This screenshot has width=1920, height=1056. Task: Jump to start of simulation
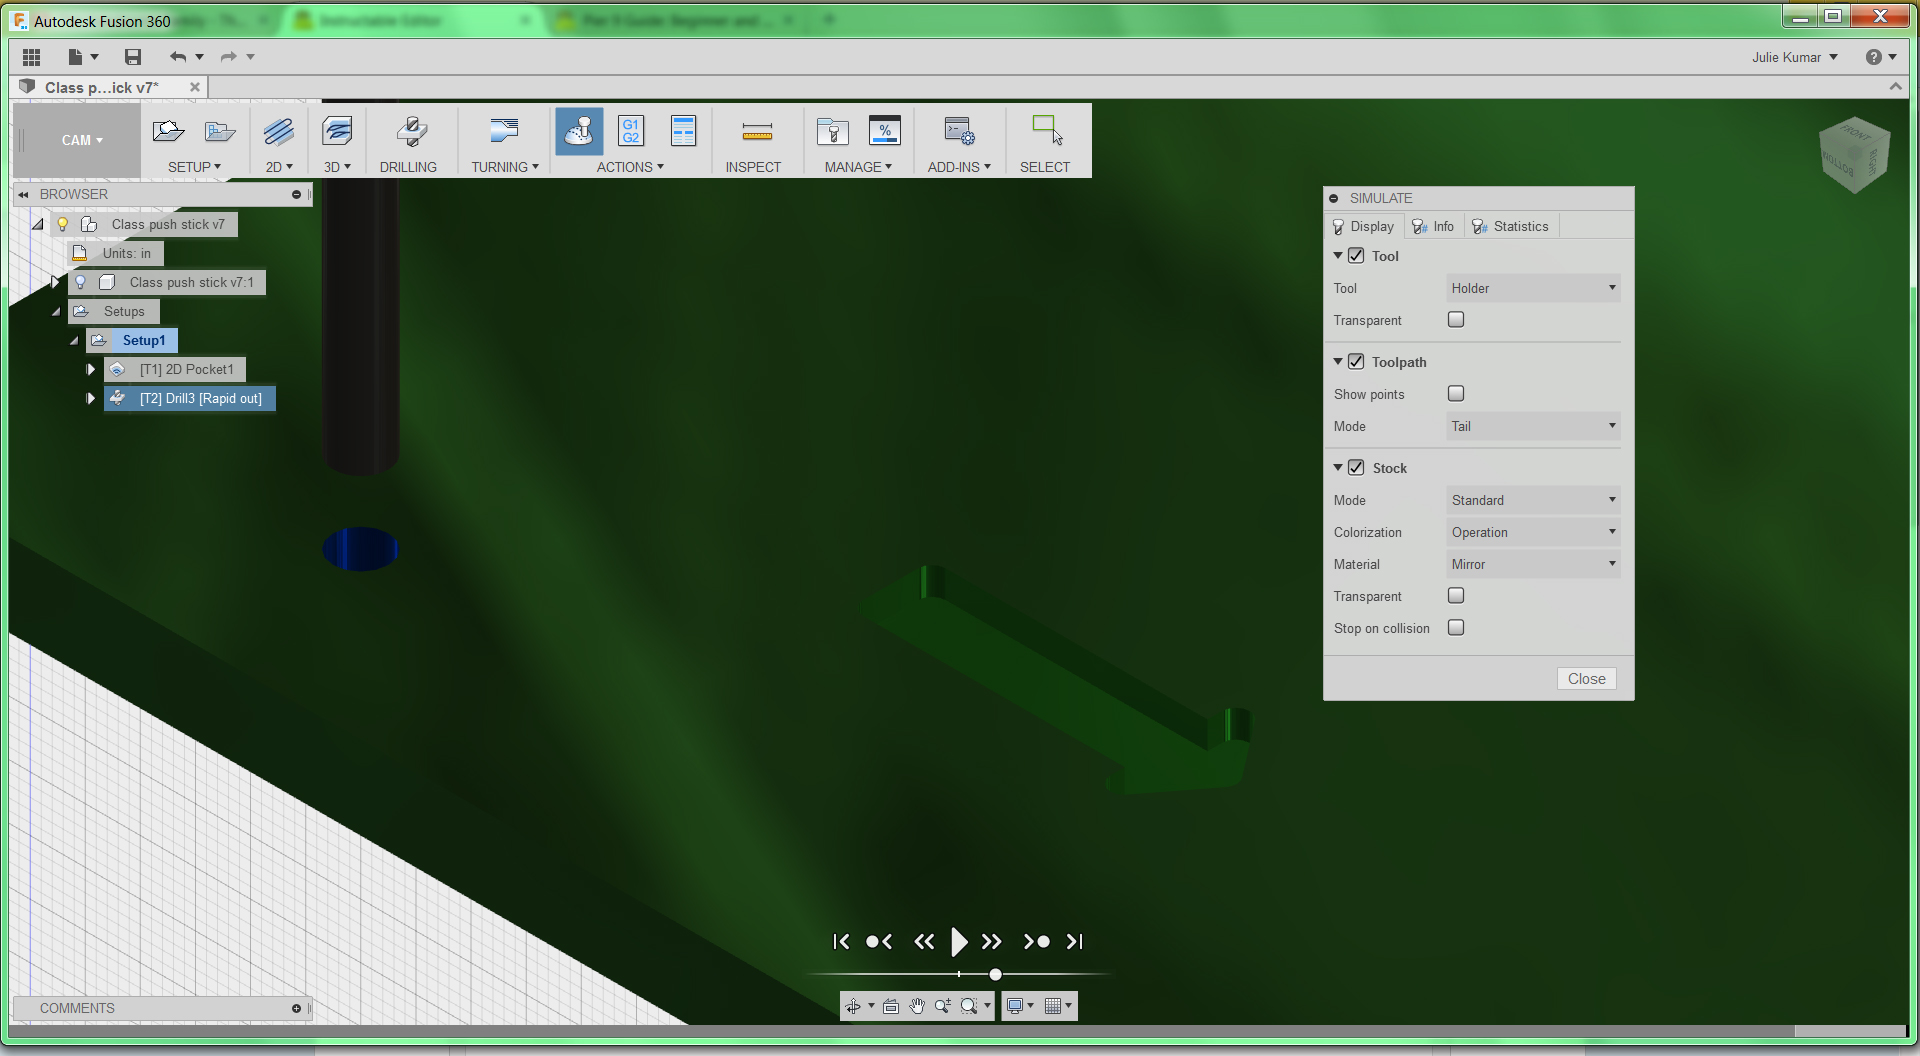[841, 941]
